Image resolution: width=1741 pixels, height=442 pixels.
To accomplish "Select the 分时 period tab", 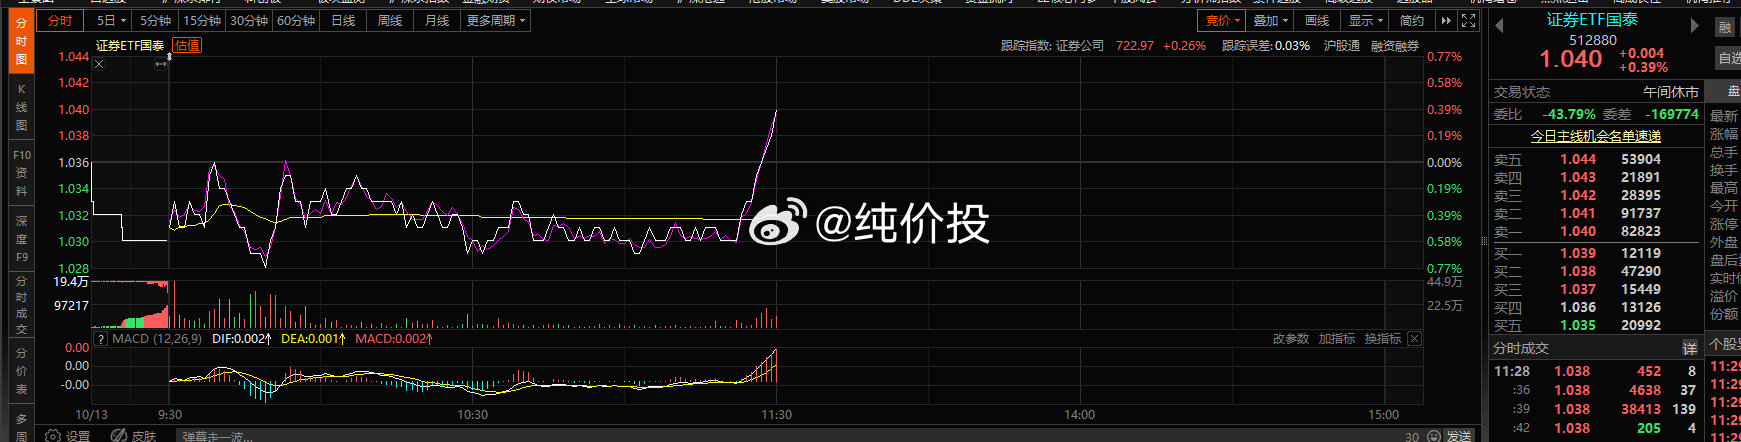I will click(60, 20).
